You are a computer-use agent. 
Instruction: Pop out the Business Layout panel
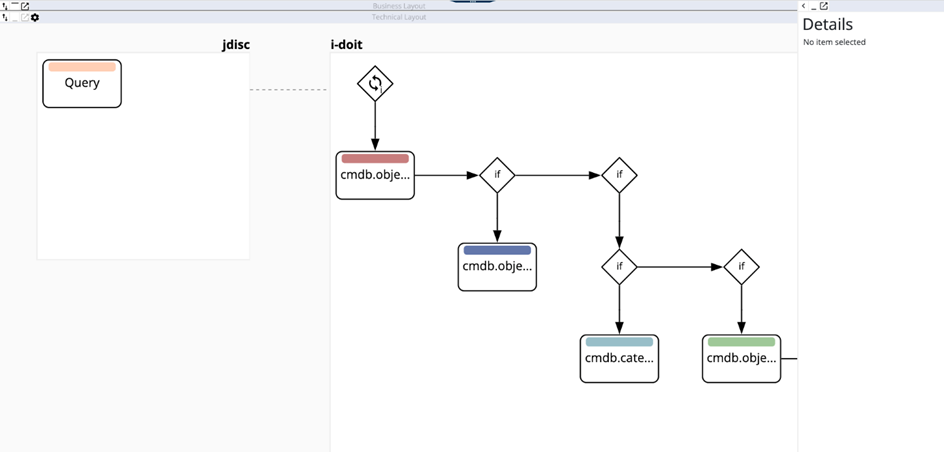pyautogui.click(x=25, y=6)
